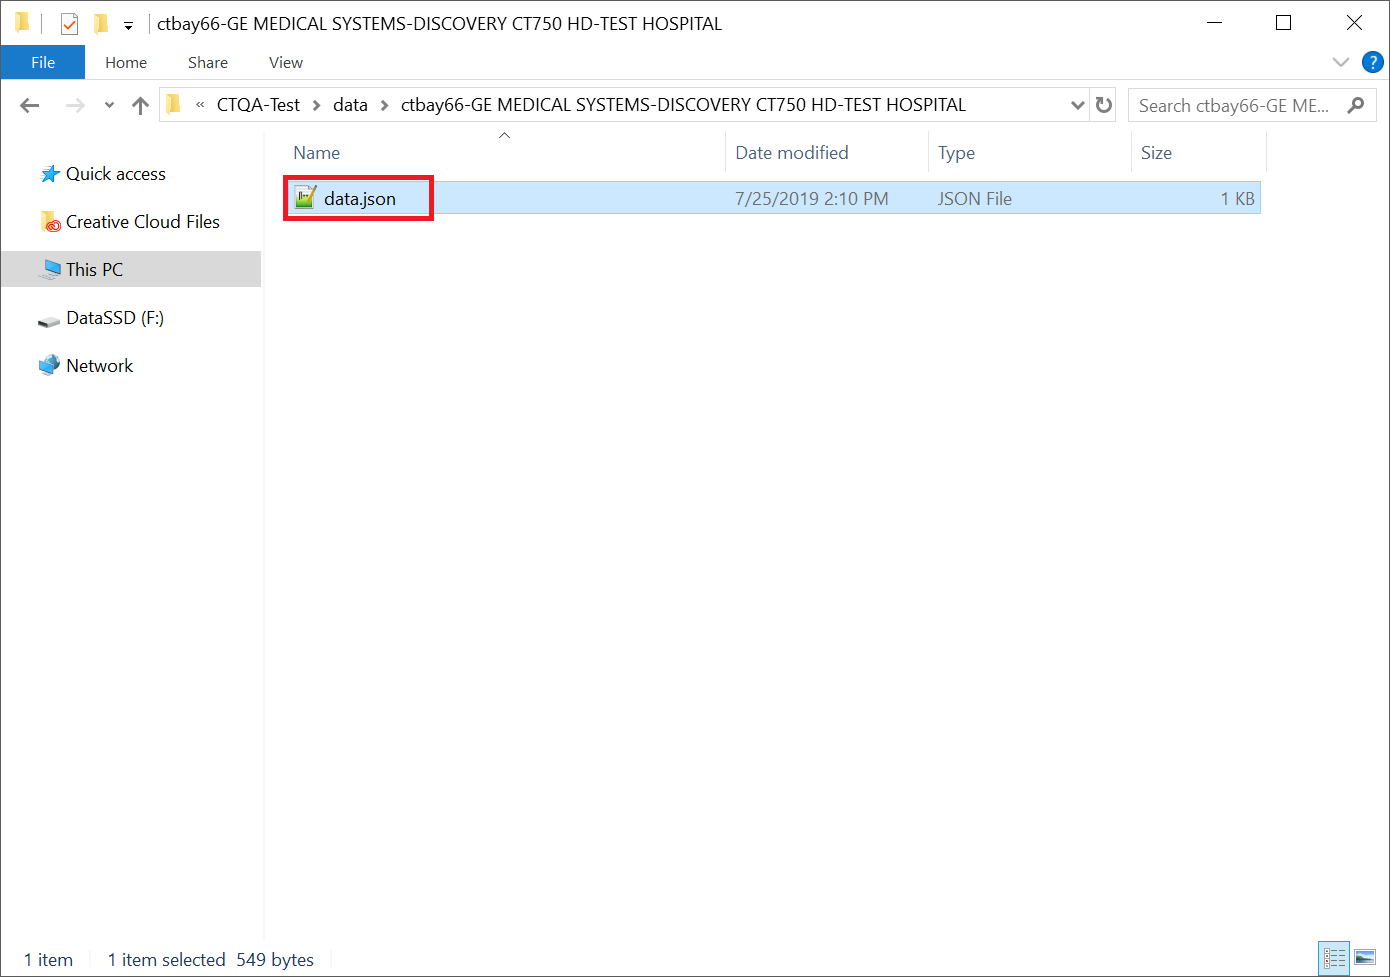1390x977 pixels.
Task: Click New Folder icon in title bar
Action: click(100, 23)
